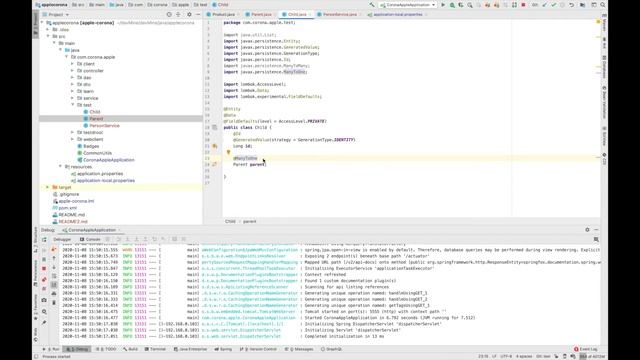This screenshot has height=360, width=640.
Task: Open the CoronaAppleApplication run configuration dropdown
Action: click(x=408, y=5)
